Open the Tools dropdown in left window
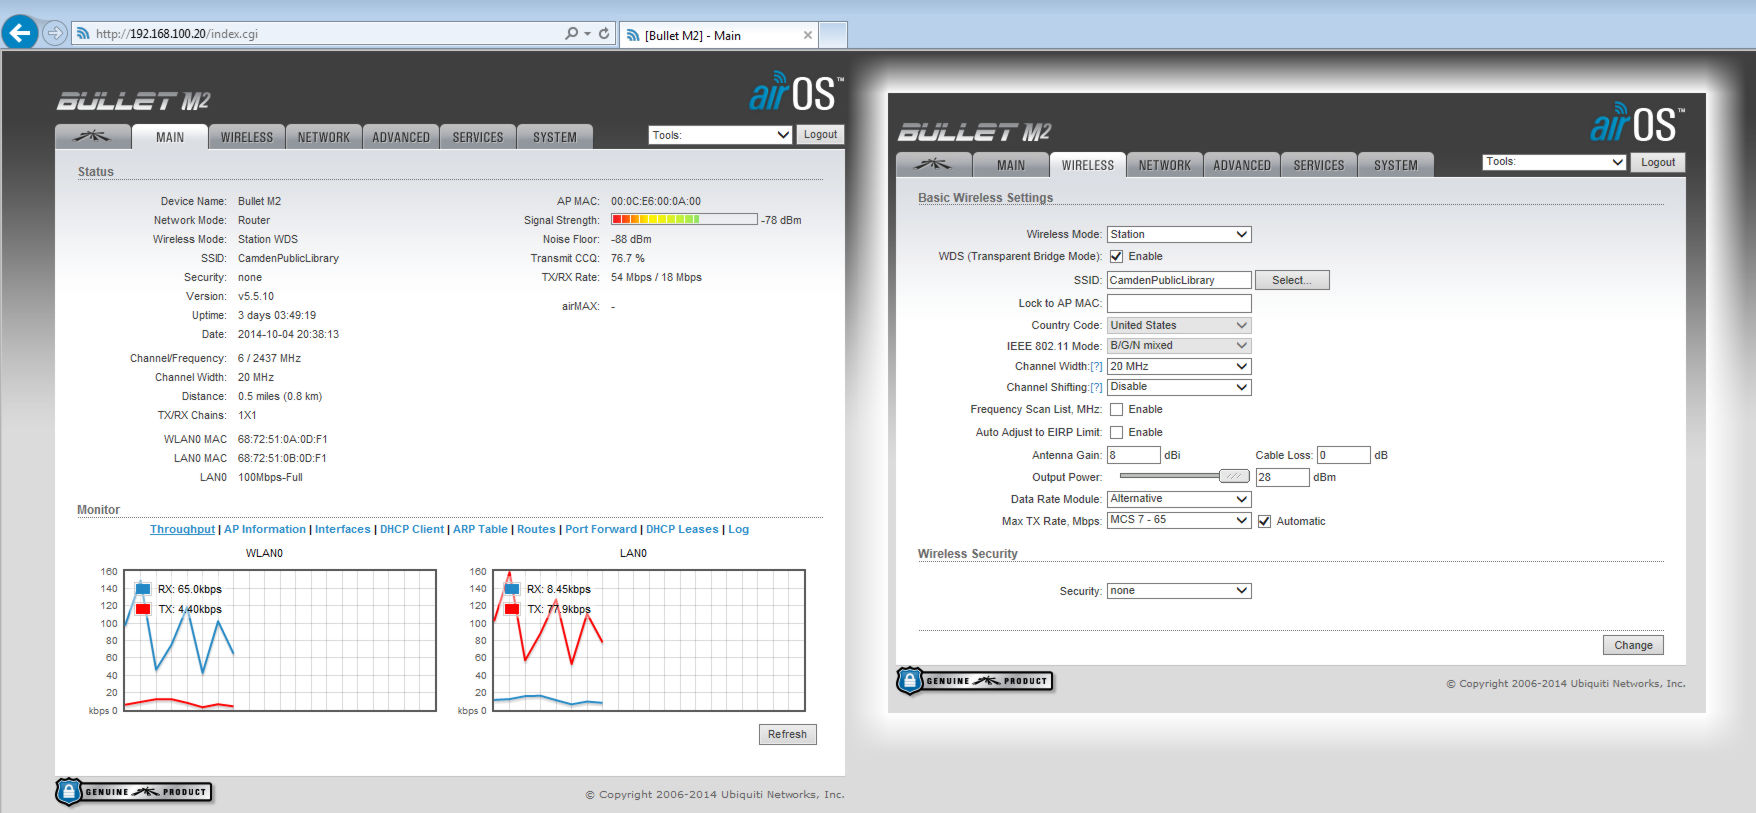The image size is (1756, 813). pos(720,135)
